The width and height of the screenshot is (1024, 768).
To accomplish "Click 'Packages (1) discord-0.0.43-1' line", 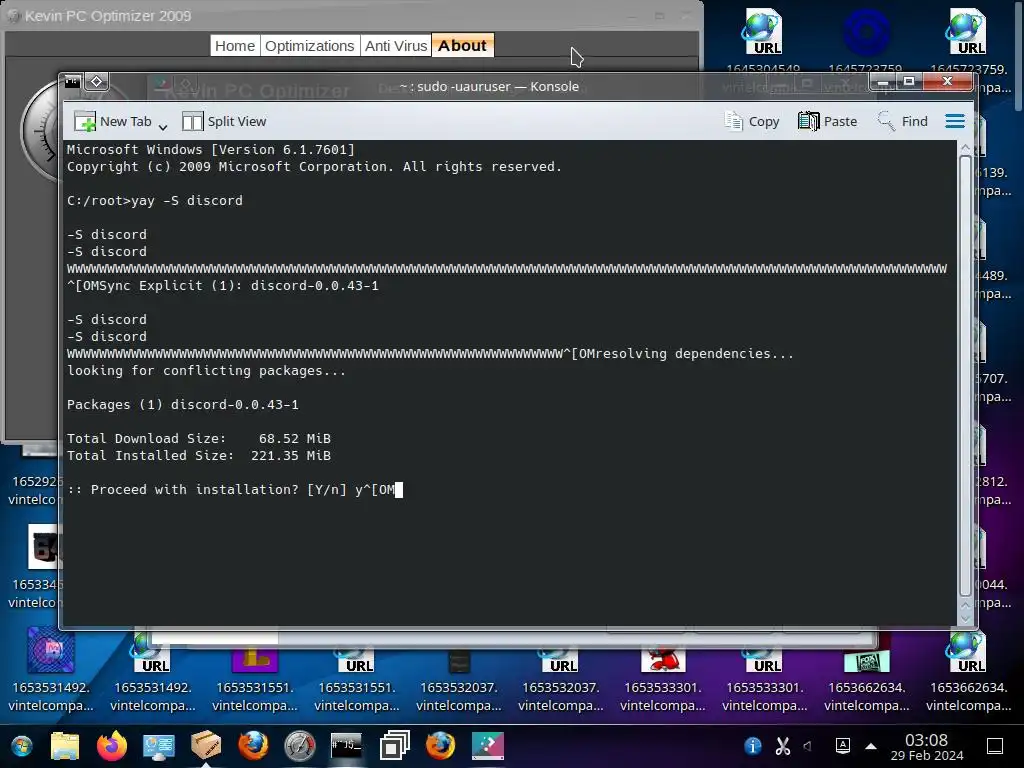I will 183,404.
